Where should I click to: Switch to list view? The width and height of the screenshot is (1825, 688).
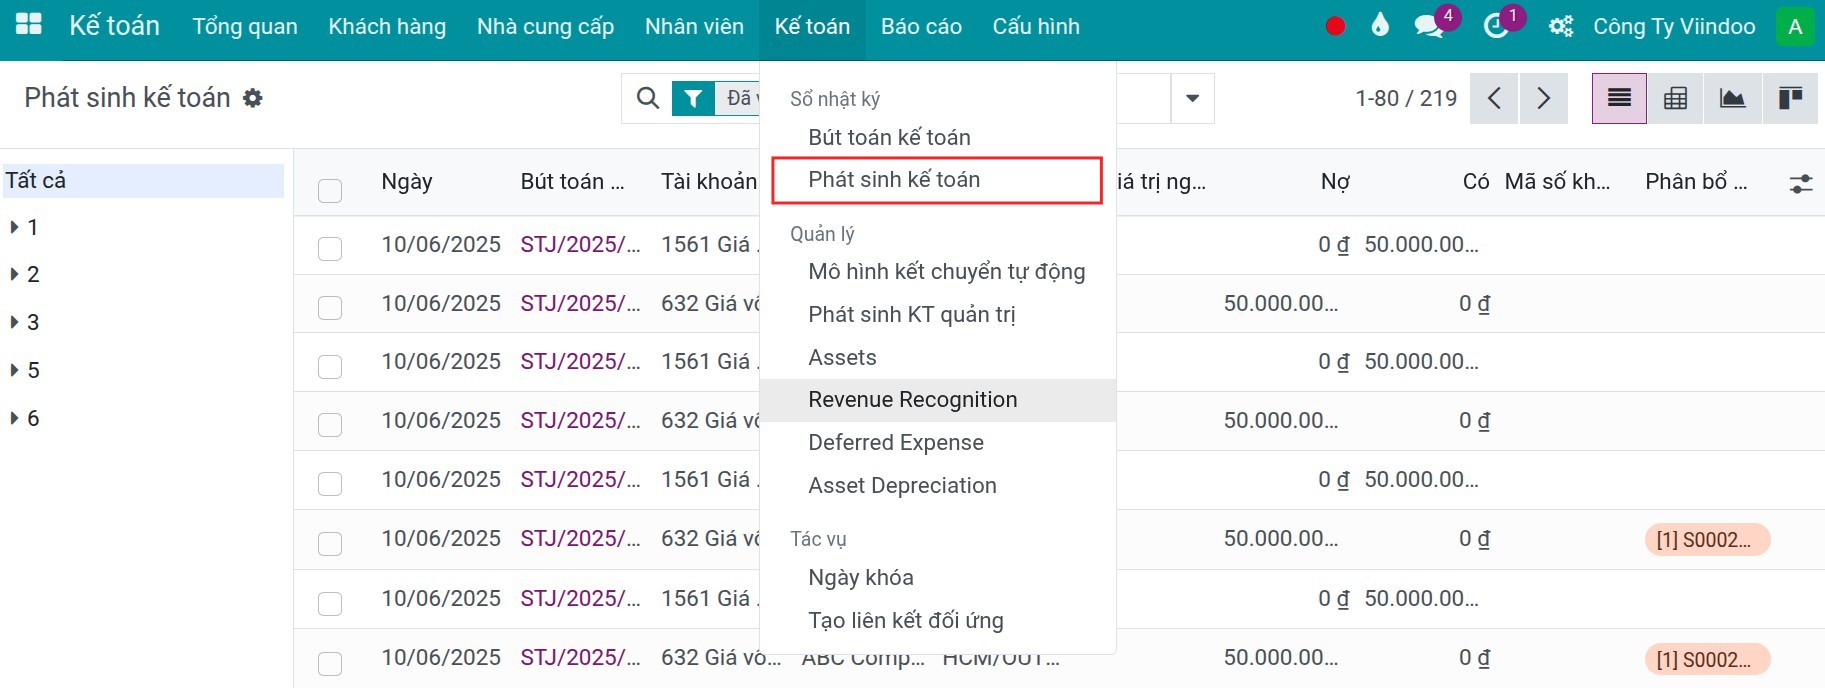pyautogui.click(x=1619, y=98)
